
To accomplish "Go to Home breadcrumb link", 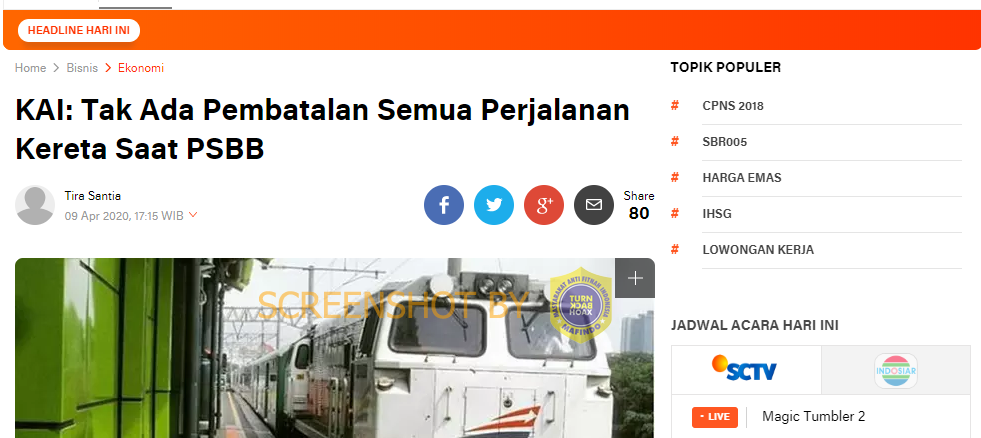I will (31, 68).
